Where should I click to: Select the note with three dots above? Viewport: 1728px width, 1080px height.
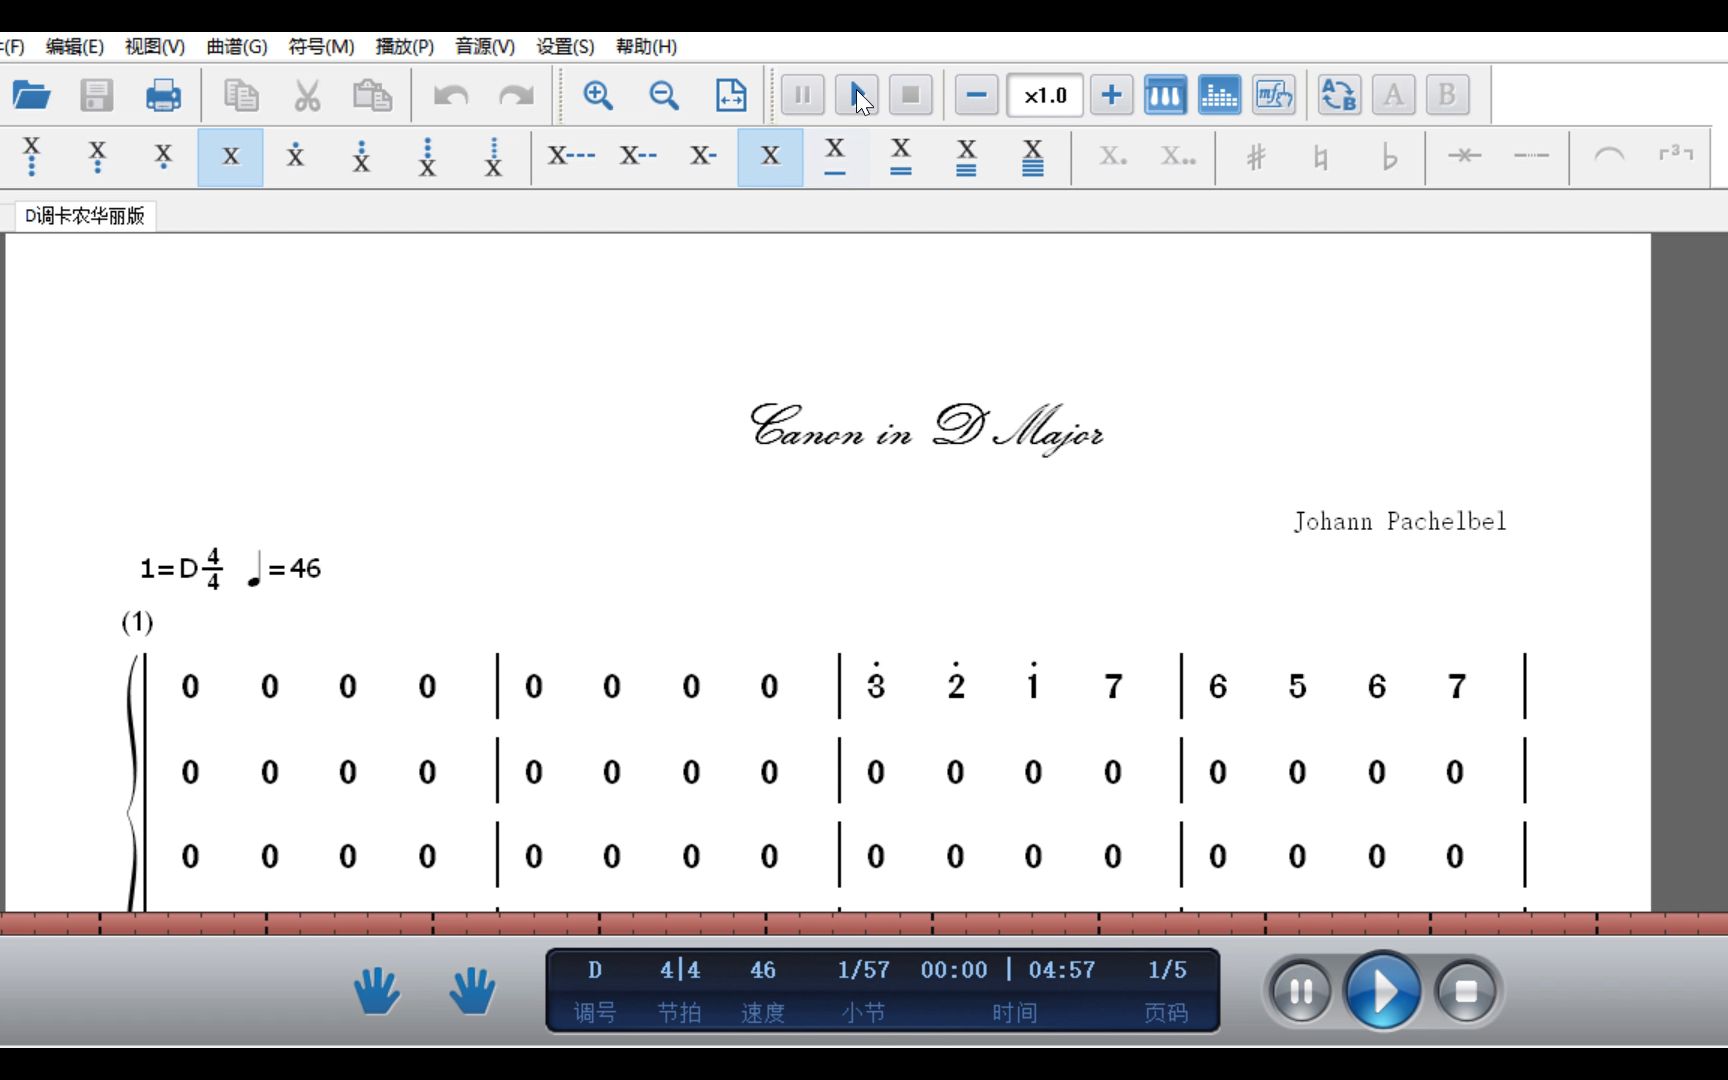click(427, 157)
